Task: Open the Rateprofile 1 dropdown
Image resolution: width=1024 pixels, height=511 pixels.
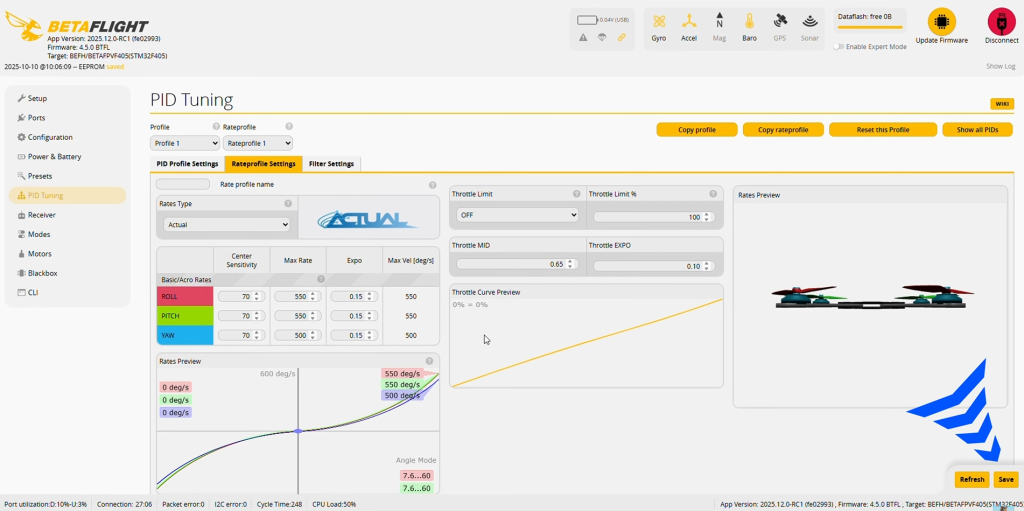Action: (251, 143)
